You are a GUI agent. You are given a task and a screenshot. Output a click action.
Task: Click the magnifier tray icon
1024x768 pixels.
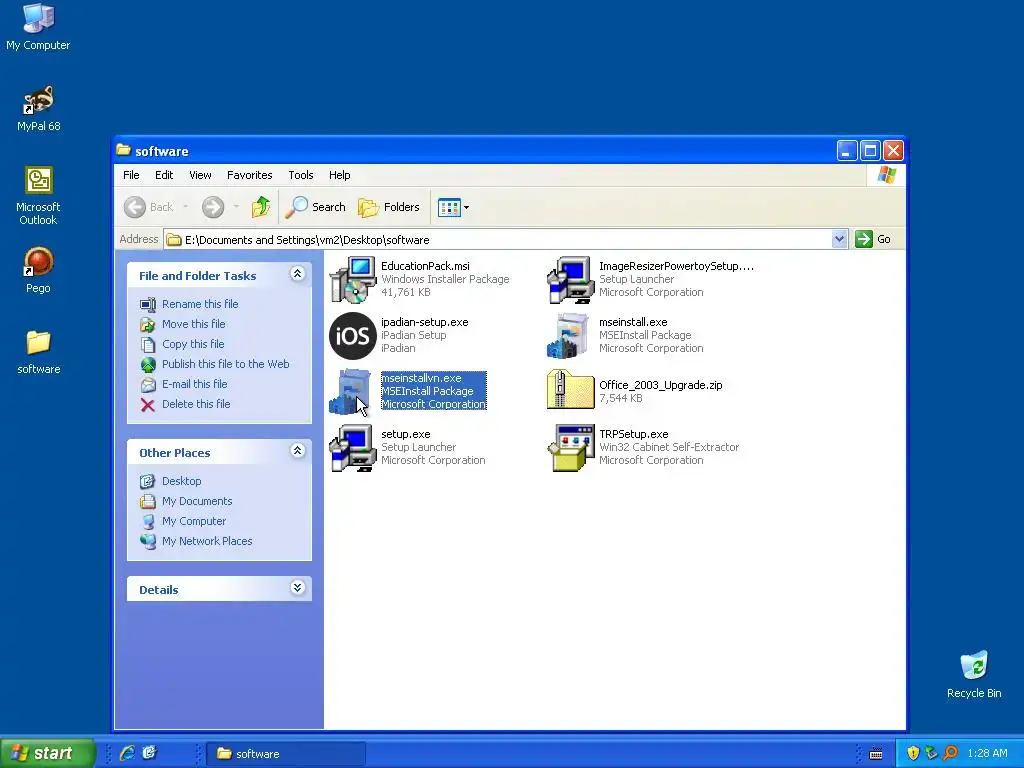point(950,753)
